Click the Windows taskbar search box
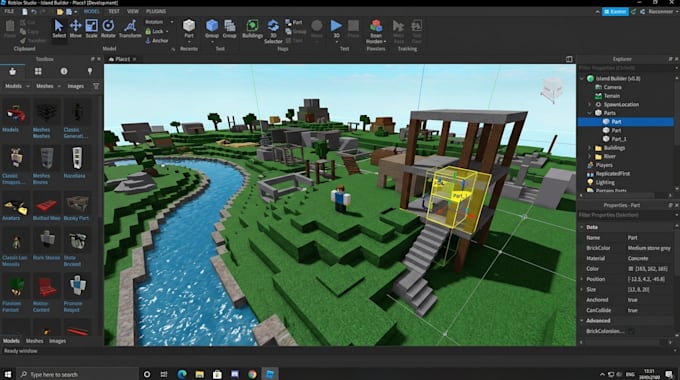 (78, 374)
